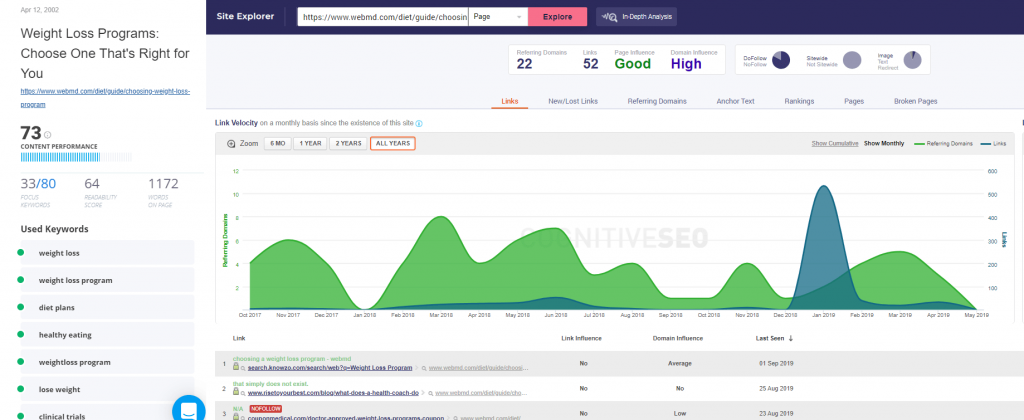Toggle Referring Domains legend series
Image resolution: width=1024 pixels, height=420 pixels.
click(942, 143)
